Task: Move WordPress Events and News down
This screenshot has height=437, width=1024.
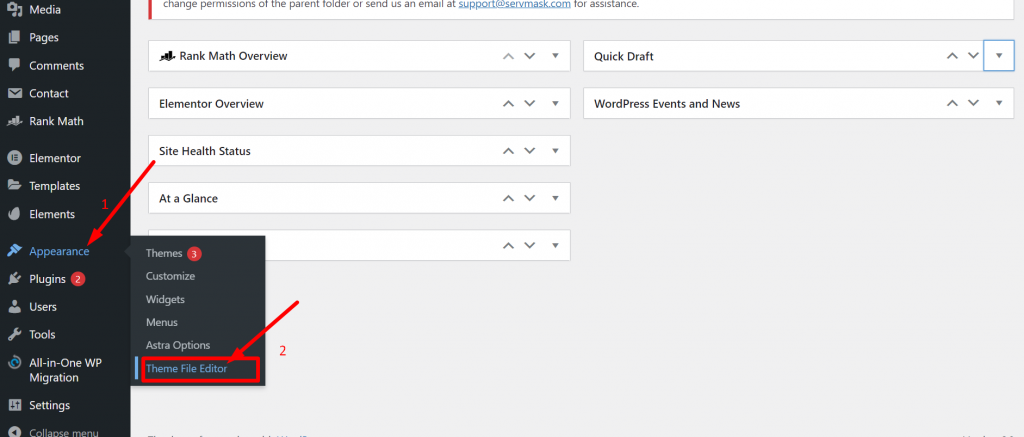Action: click(x=974, y=103)
